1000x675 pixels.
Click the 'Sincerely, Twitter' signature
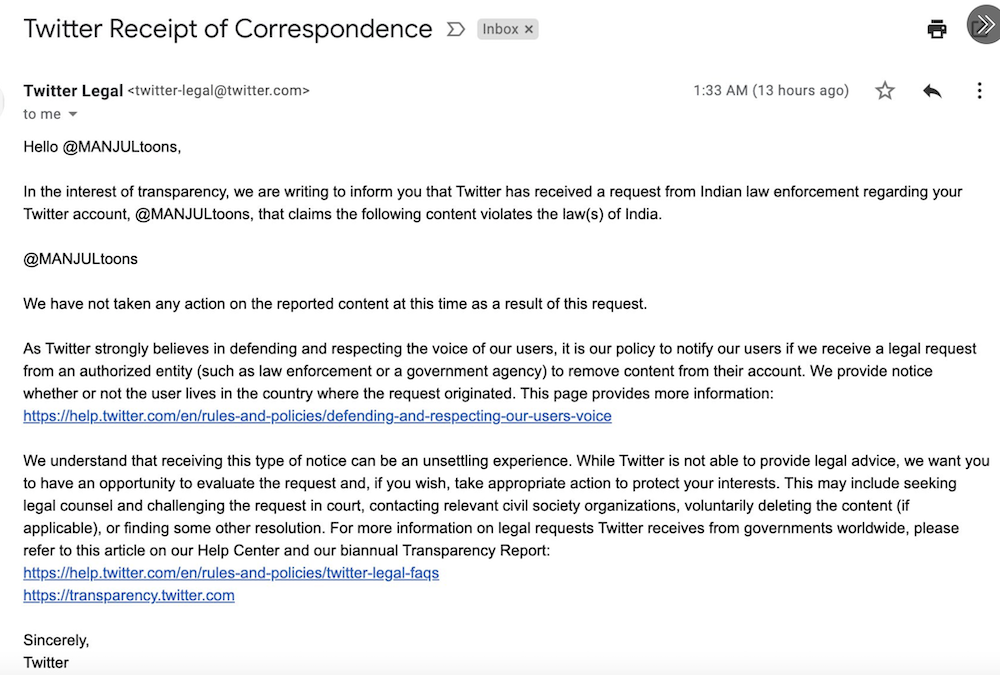click(56, 651)
